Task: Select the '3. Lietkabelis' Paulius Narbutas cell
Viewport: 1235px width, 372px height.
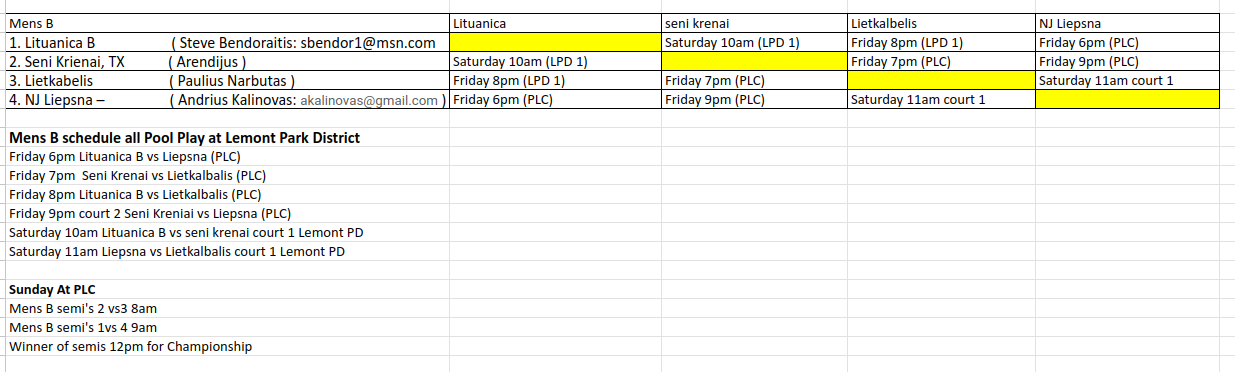Action: tap(227, 80)
